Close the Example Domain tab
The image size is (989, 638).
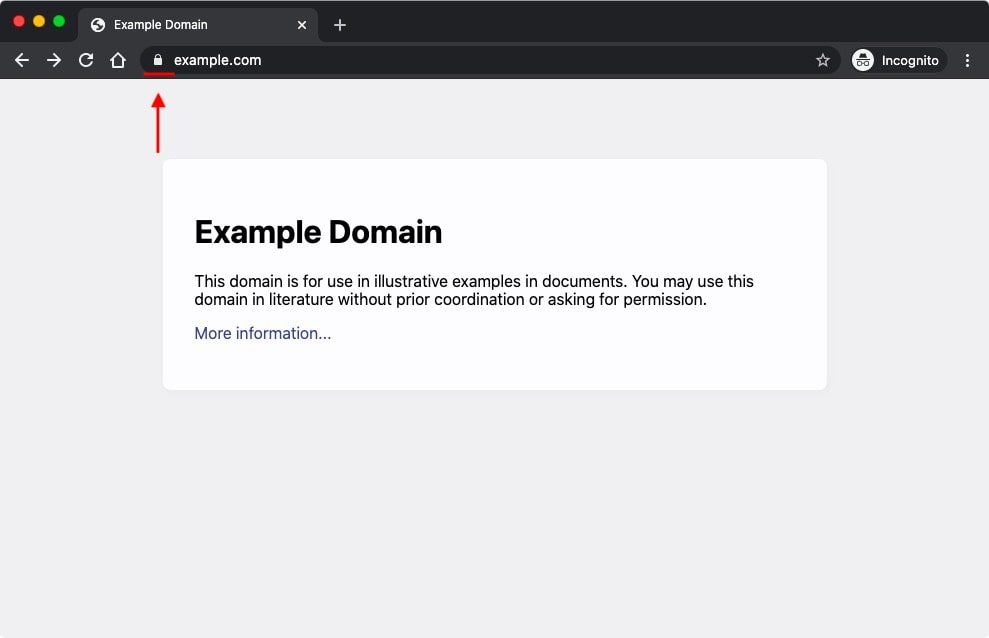click(x=301, y=24)
